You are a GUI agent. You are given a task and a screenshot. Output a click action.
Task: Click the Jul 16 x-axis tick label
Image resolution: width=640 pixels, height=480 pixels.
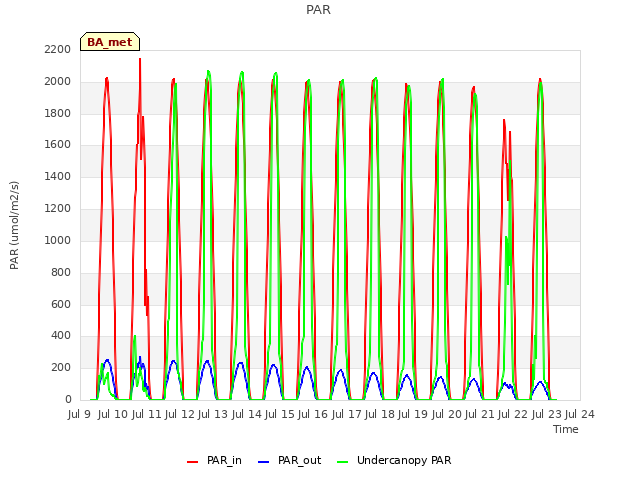312,414
